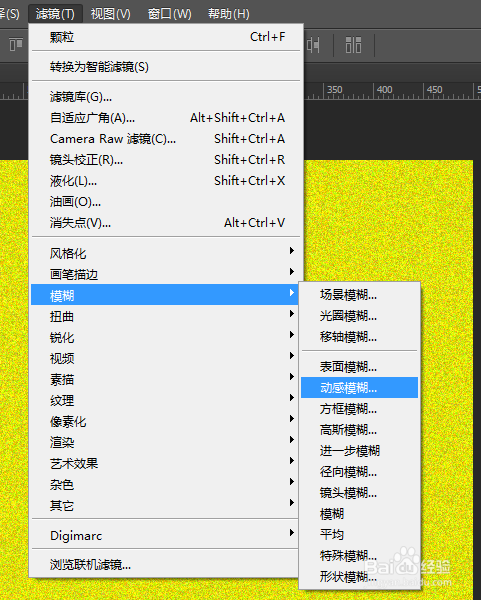Expand the Digimarc submenu
Viewport: 481px width, 600px height.
(x=165, y=535)
